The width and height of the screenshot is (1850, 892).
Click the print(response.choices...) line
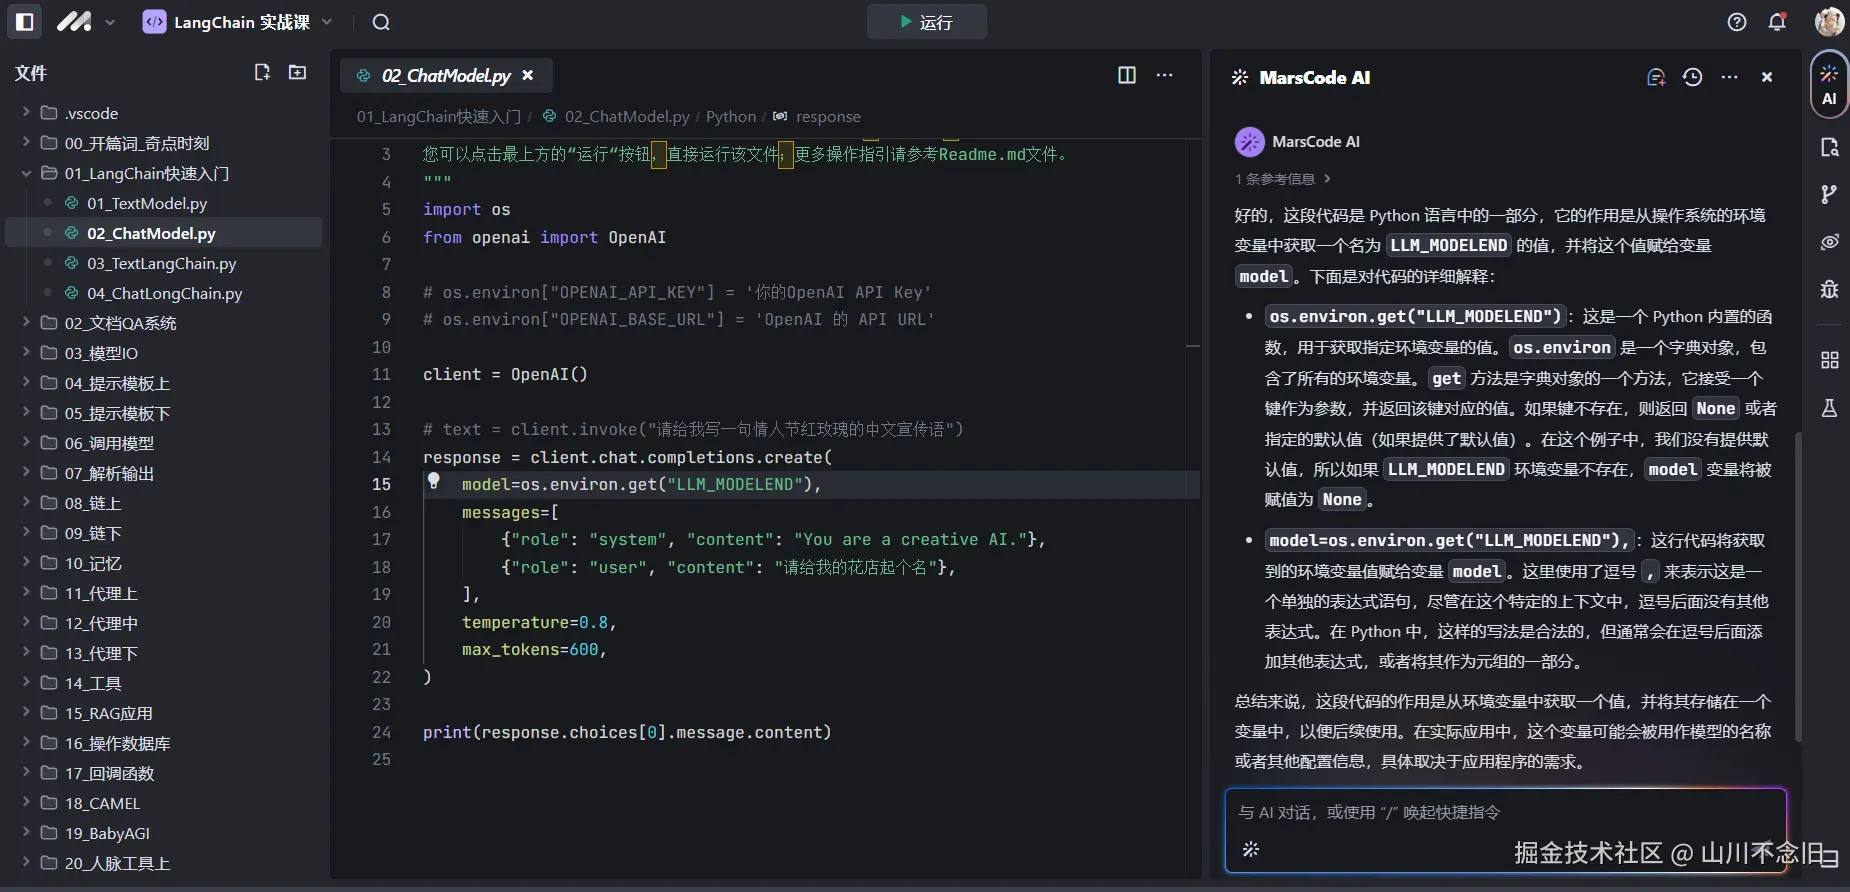627,732
